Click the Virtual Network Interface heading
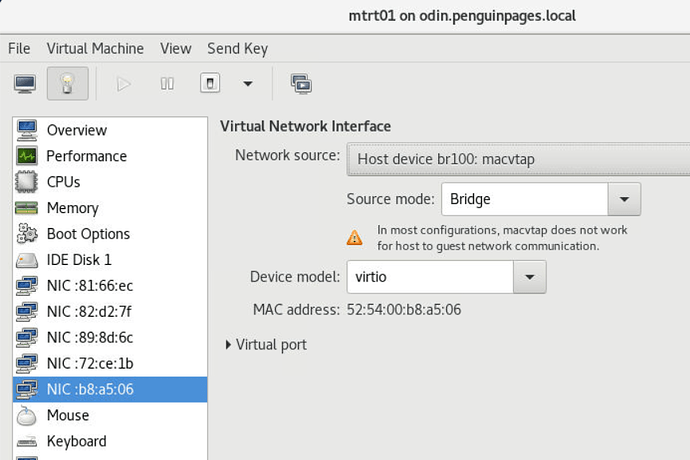This screenshot has height=460, width=690. [x=305, y=126]
